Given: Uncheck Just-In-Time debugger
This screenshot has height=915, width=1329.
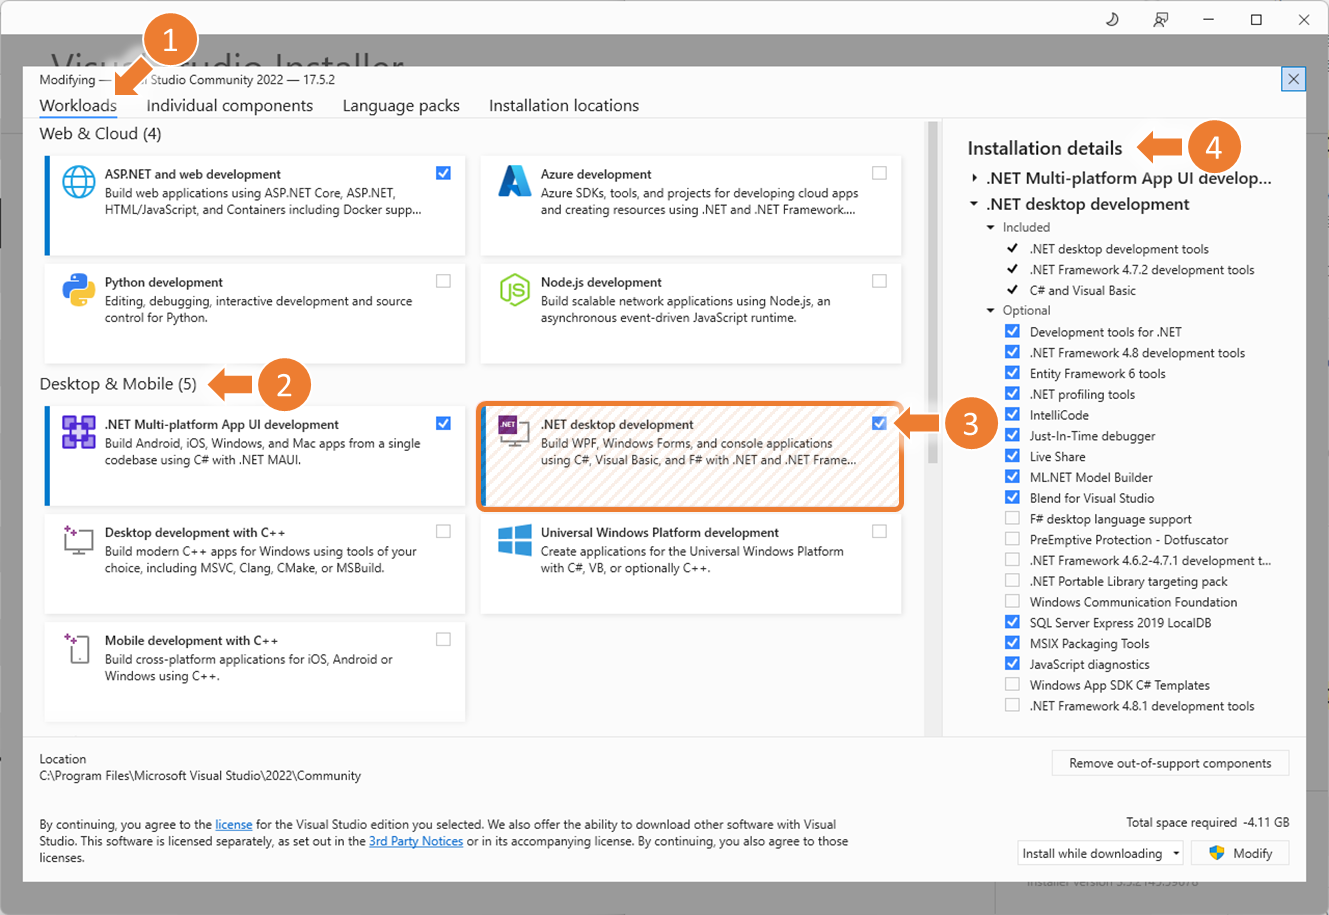Looking at the screenshot, I should tap(1012, 435).
